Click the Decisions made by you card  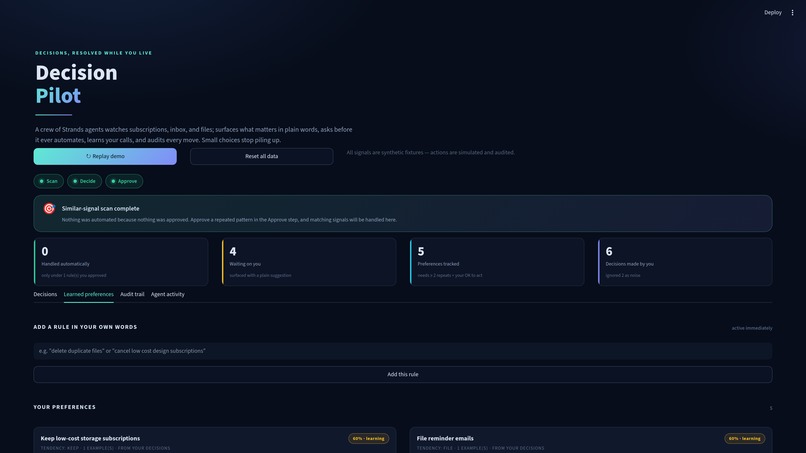(x=685, y=262)
